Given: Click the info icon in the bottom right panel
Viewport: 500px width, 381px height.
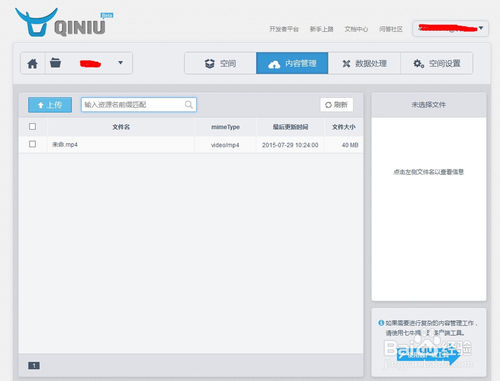Looking at the screenshot, I should (381, 323).
